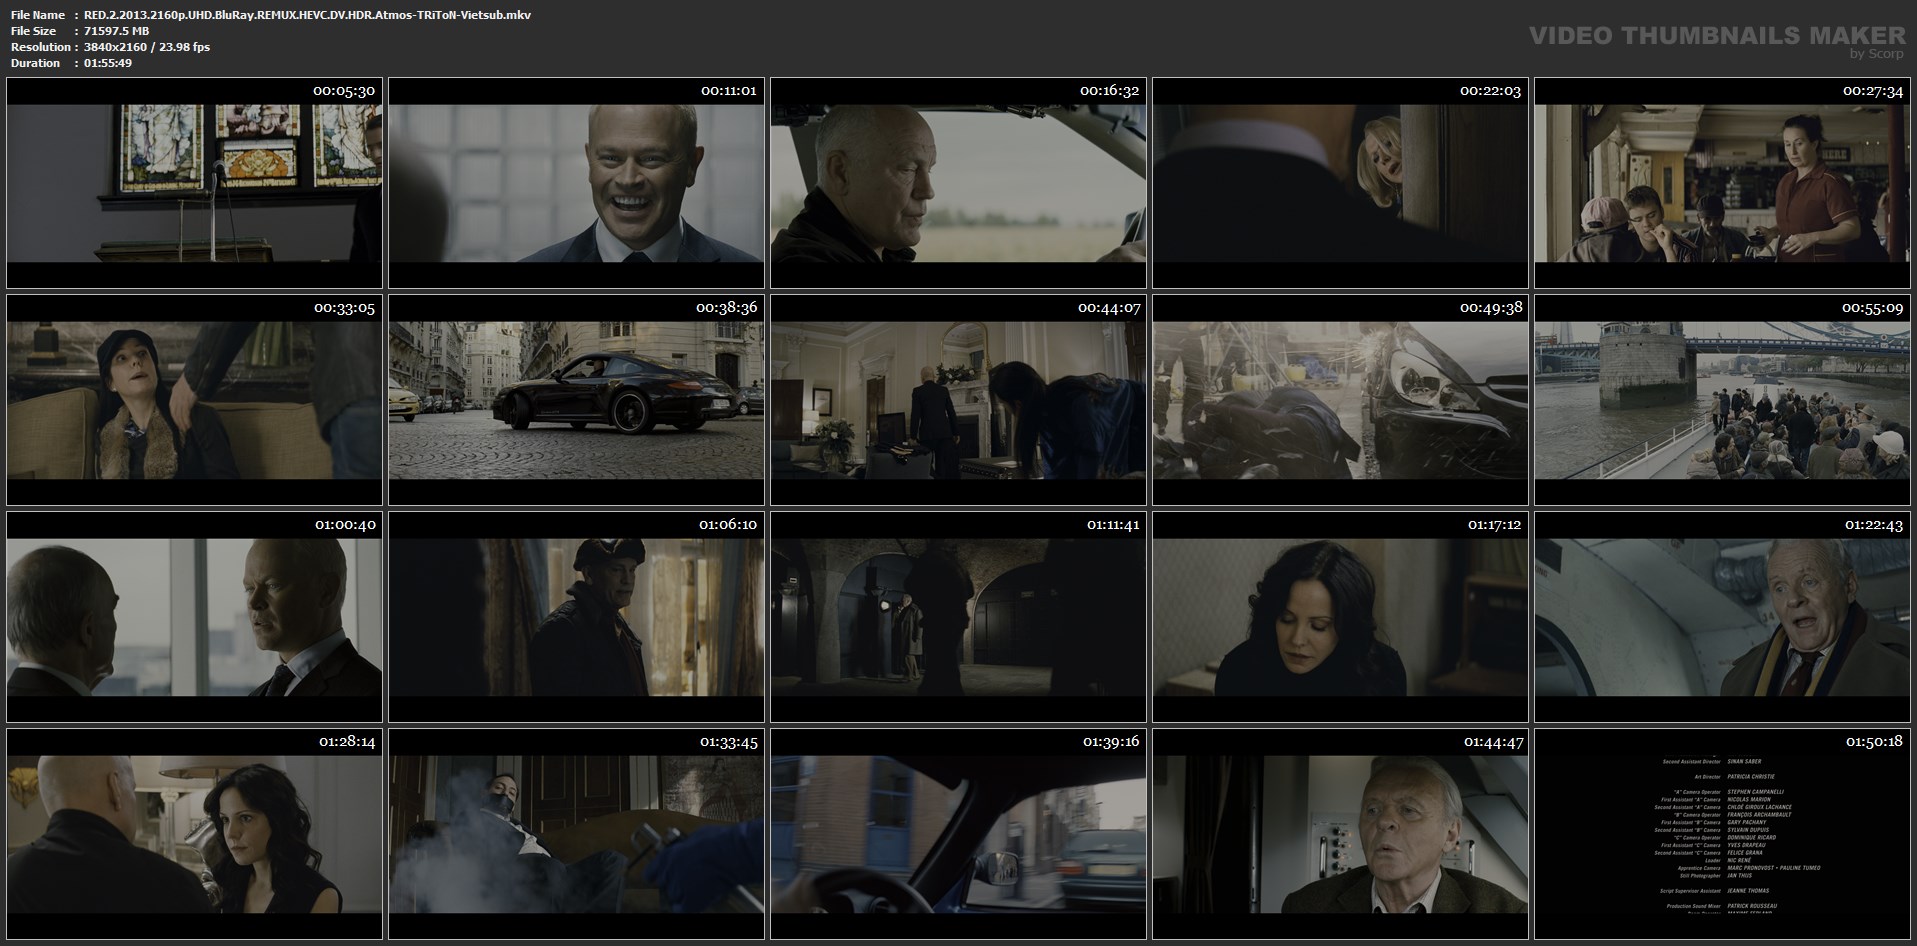Click the 00:05:30 timestamp label
Viewport: 1917px width, 946px height.
(344, 91)
